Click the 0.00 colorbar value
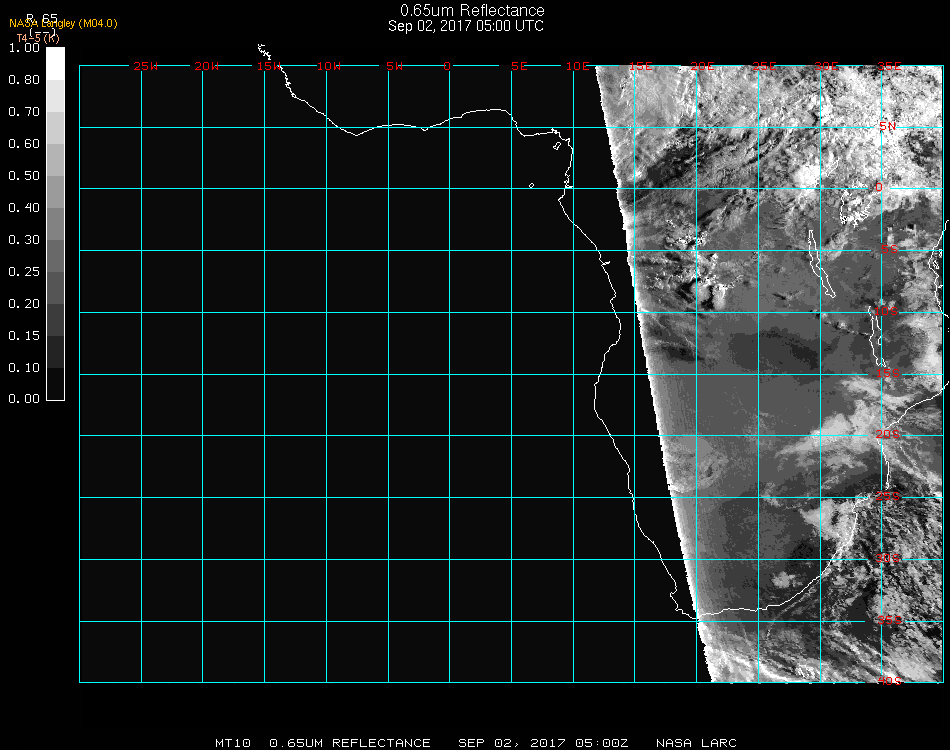950x750 pixels. [x=24, y=399]
